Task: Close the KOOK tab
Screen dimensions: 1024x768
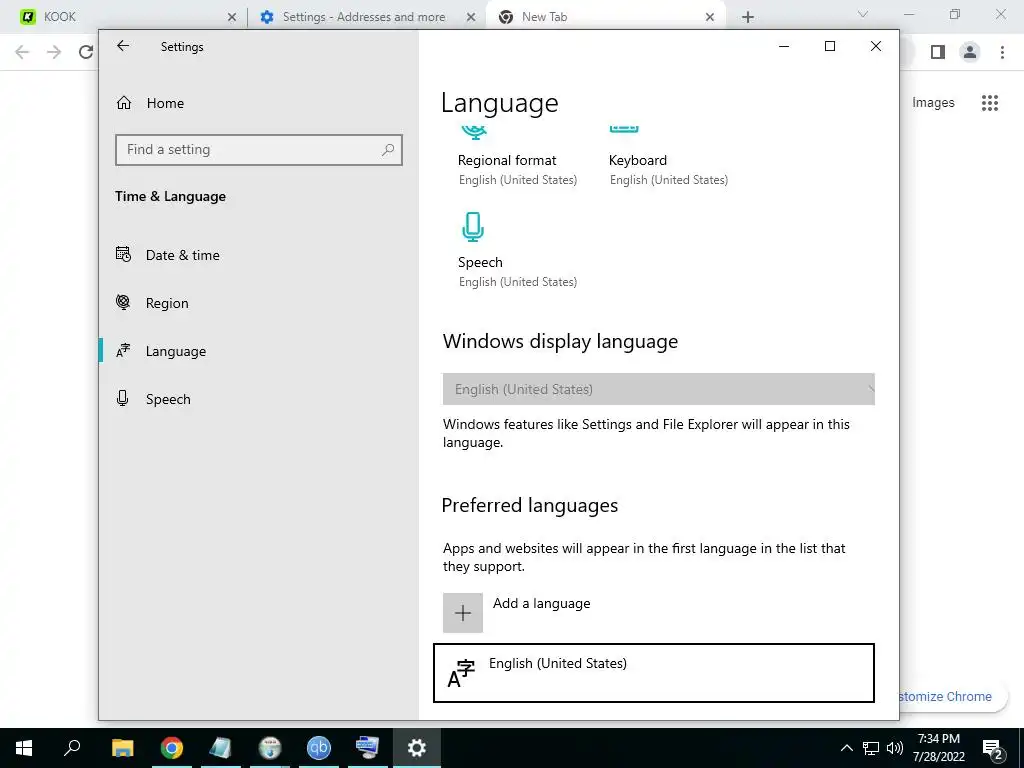Action: click(x=231, y=18)
